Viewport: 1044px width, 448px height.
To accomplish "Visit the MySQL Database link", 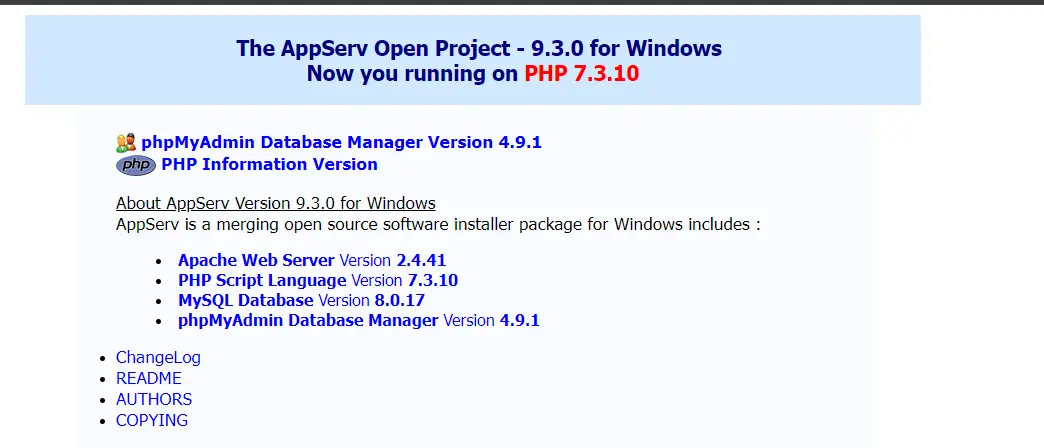I will click(x=246, y=300).
